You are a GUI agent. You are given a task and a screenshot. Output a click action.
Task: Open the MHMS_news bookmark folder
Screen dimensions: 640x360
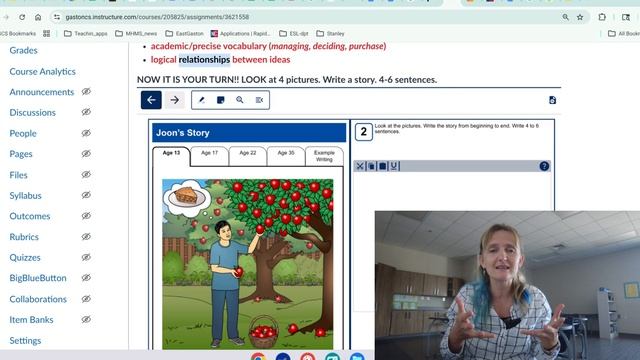[136, 33]
